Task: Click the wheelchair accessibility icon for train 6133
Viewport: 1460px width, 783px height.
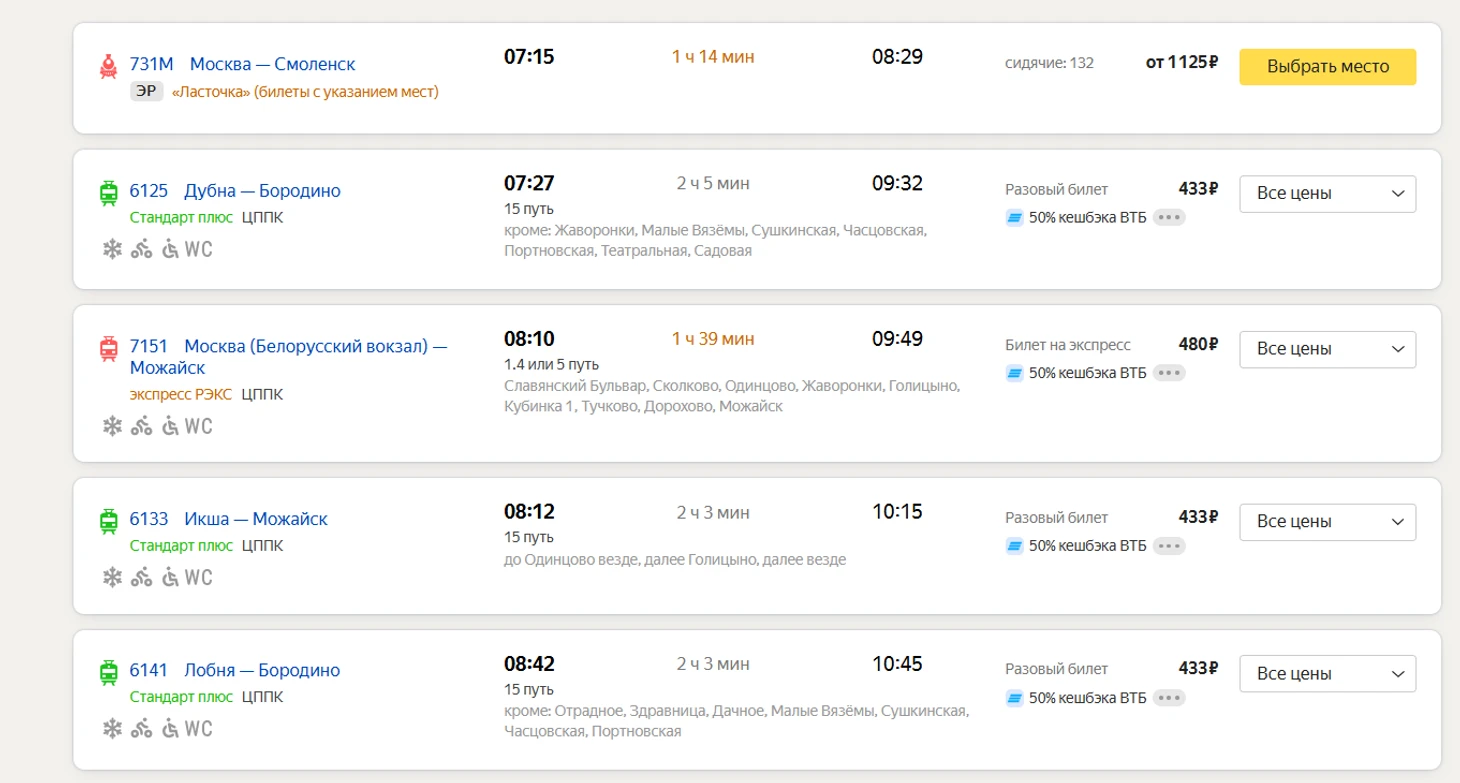Action: click(x=170, y=577)
